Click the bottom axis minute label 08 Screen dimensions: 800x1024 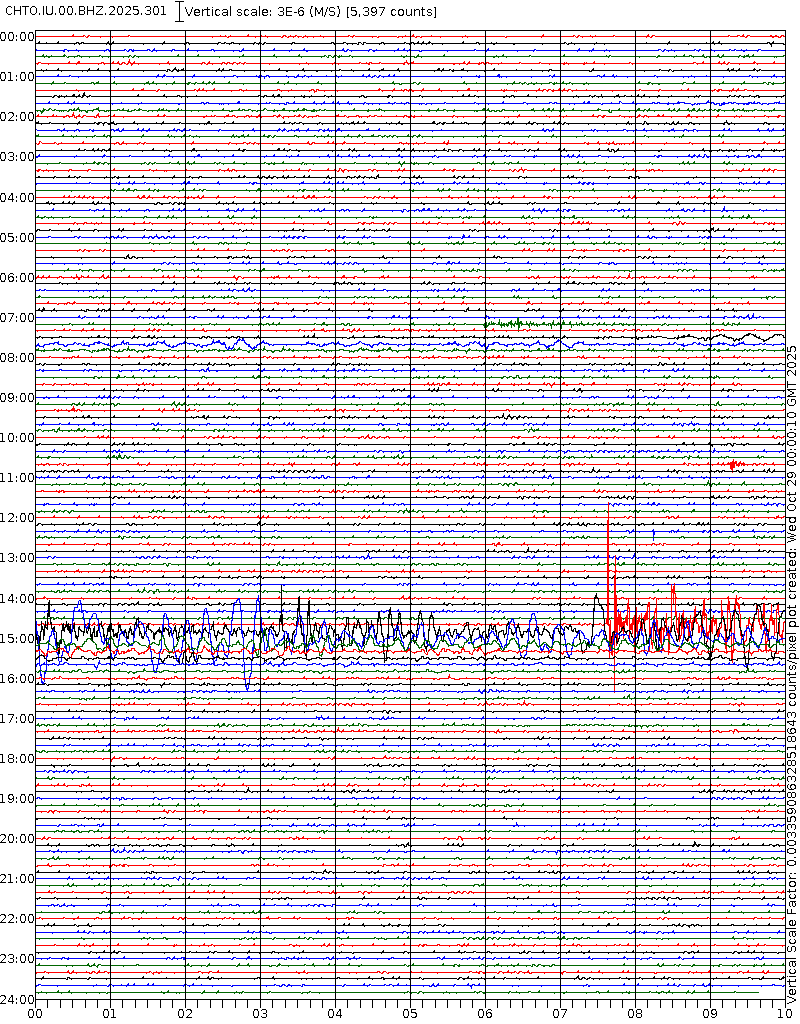[x=635, y=1012]
